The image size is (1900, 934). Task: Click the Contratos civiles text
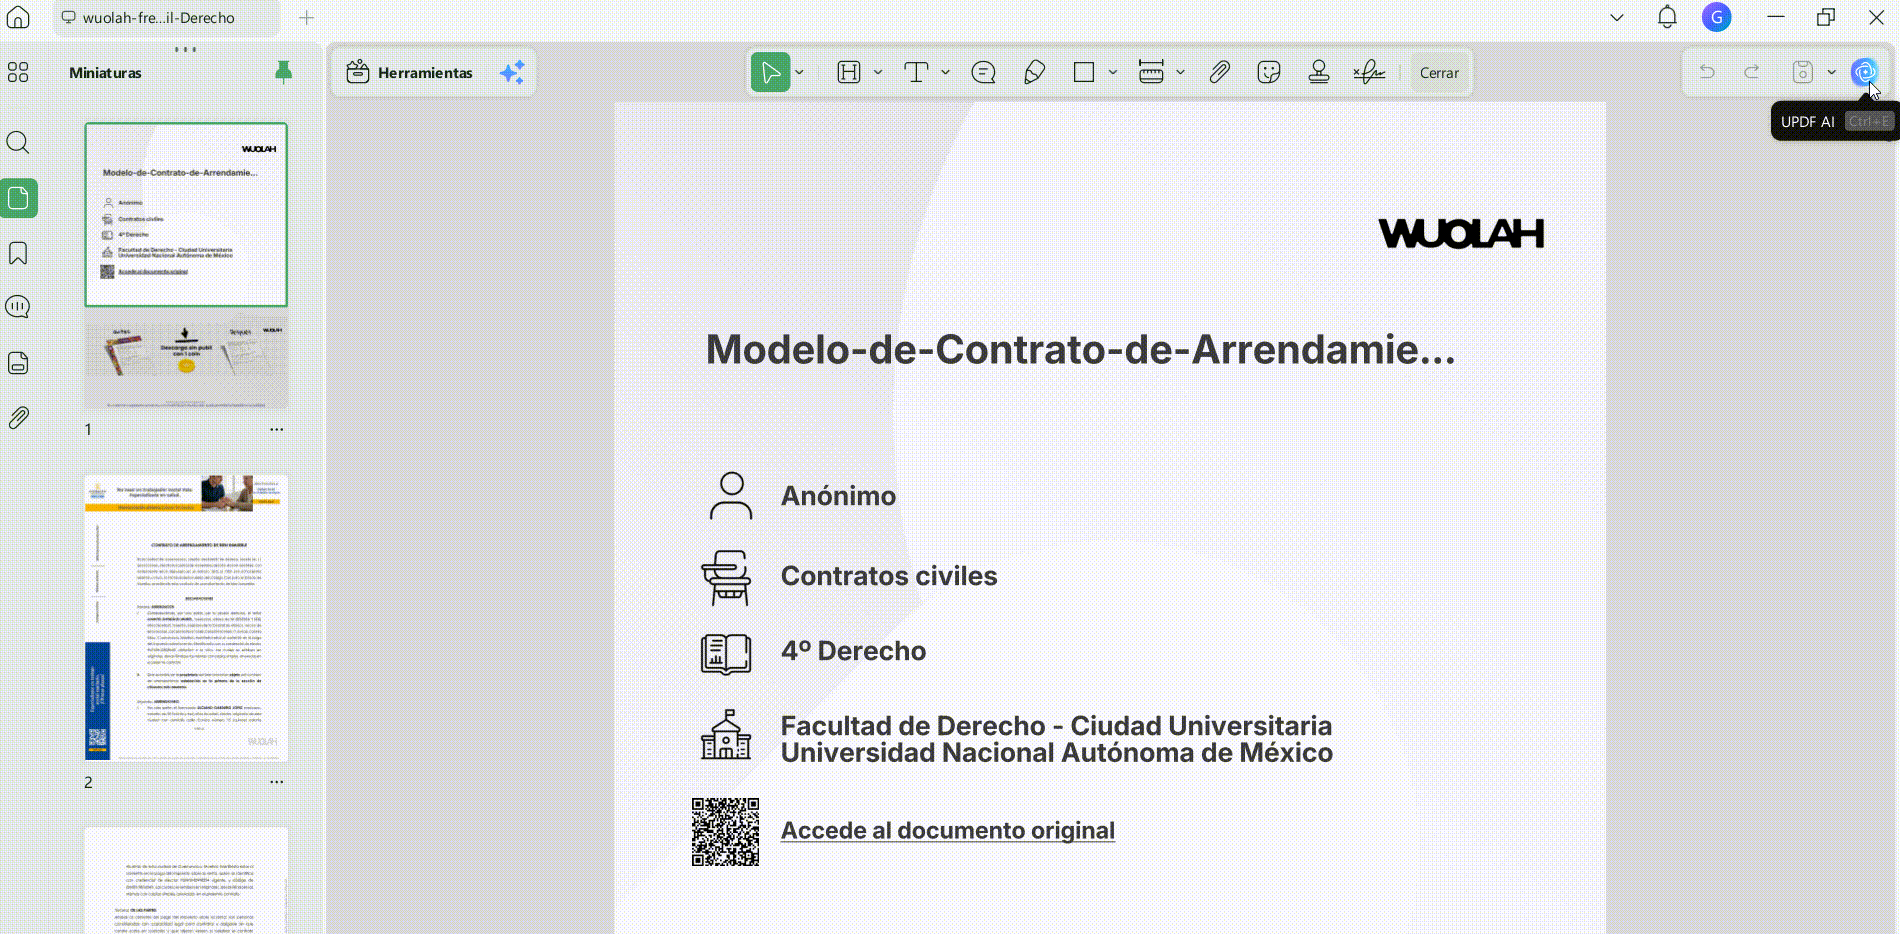tap(889, 576)
